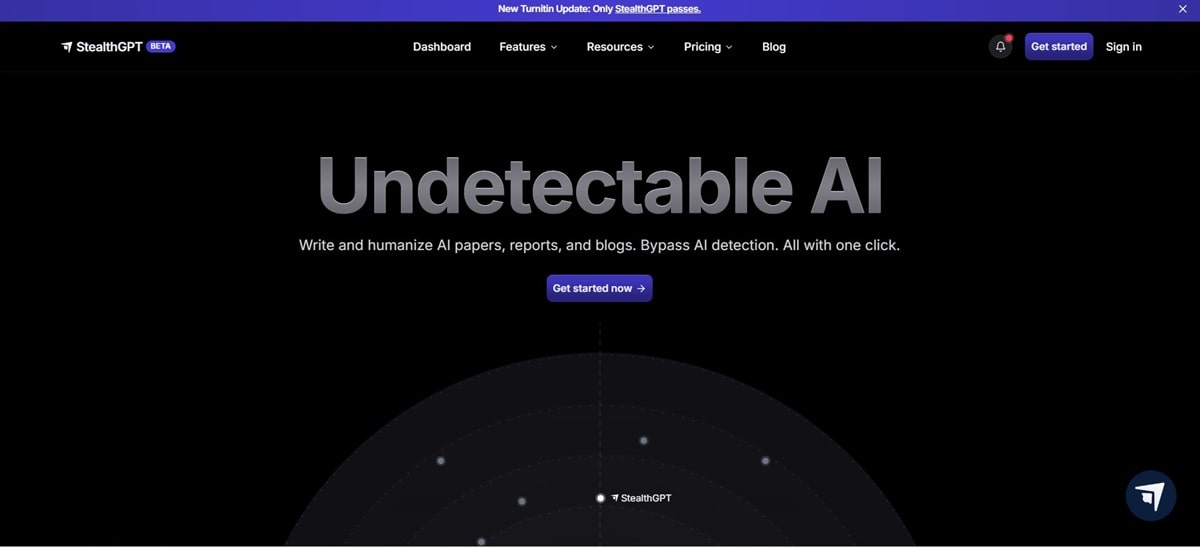
Task: Click the gray dot left of StealthGPT marker
Action: pos(522,501)
